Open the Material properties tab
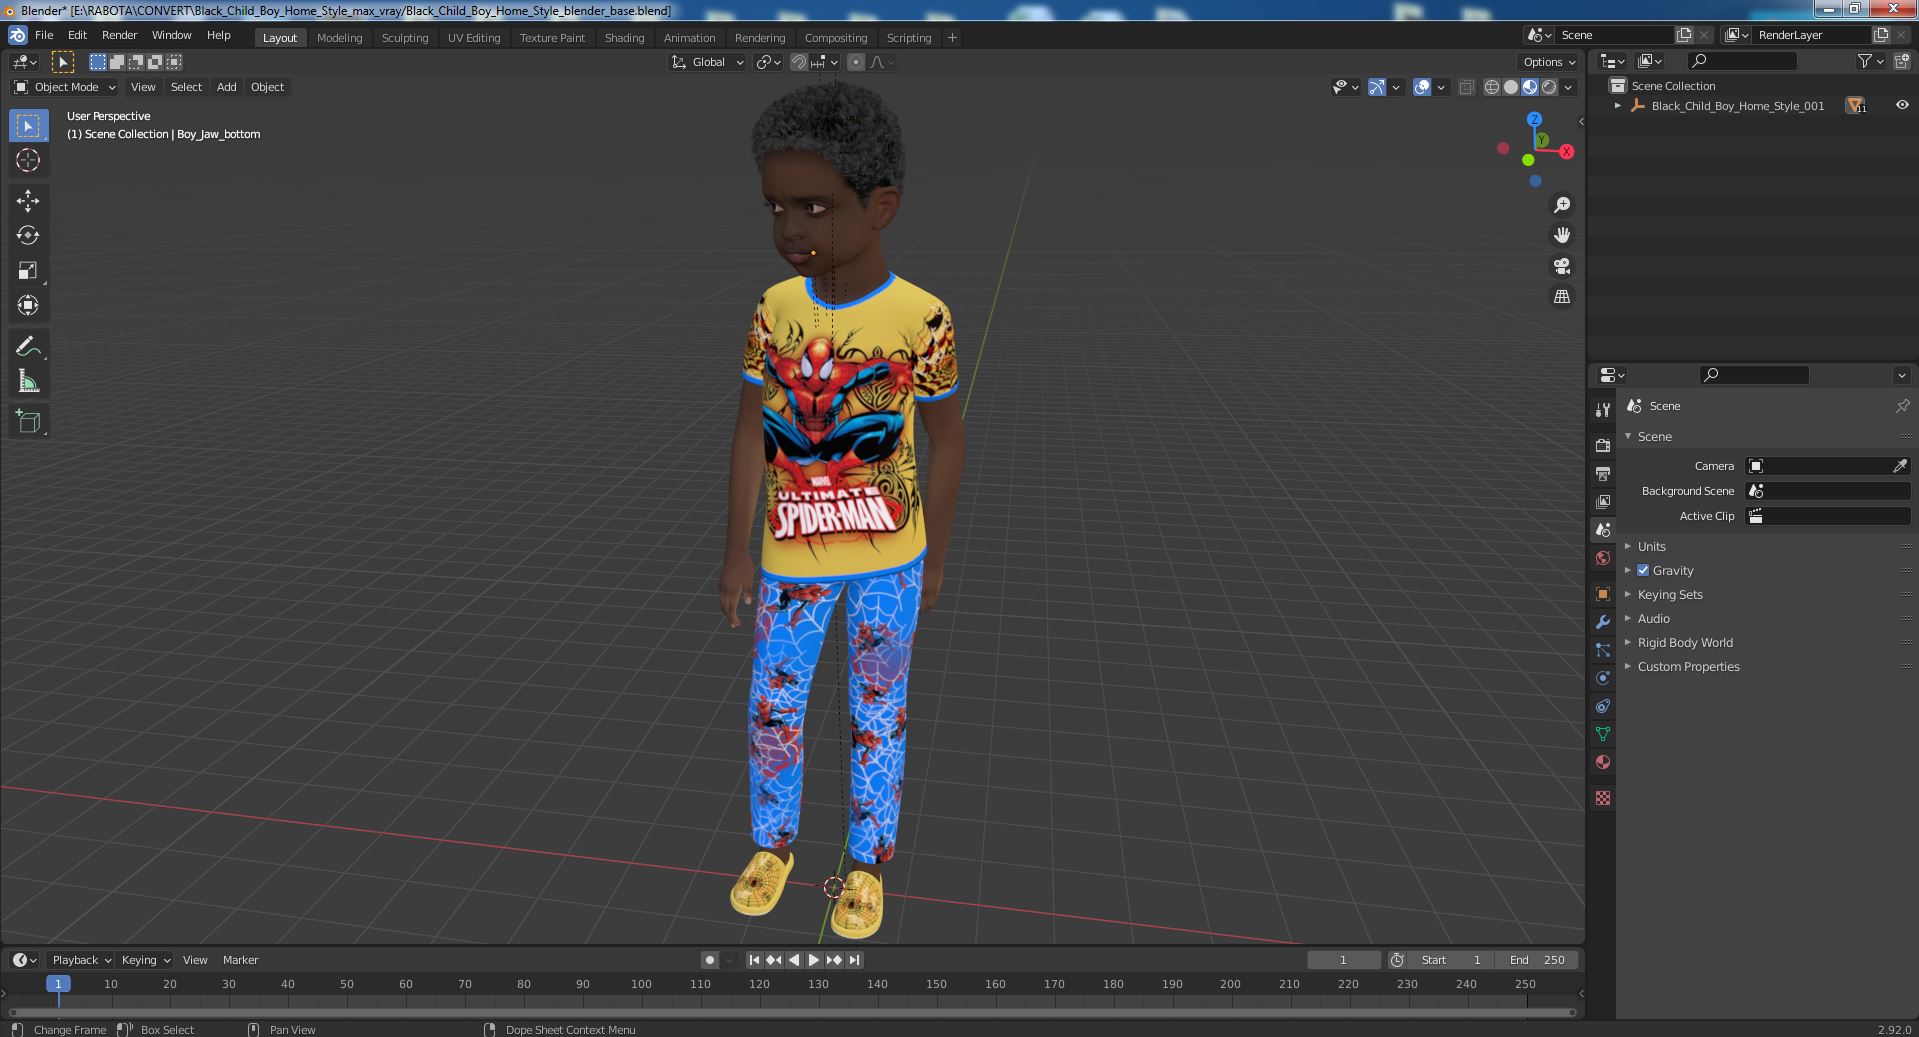The width and height of the screenshot is (1919, 1037). coord(1603,762)
